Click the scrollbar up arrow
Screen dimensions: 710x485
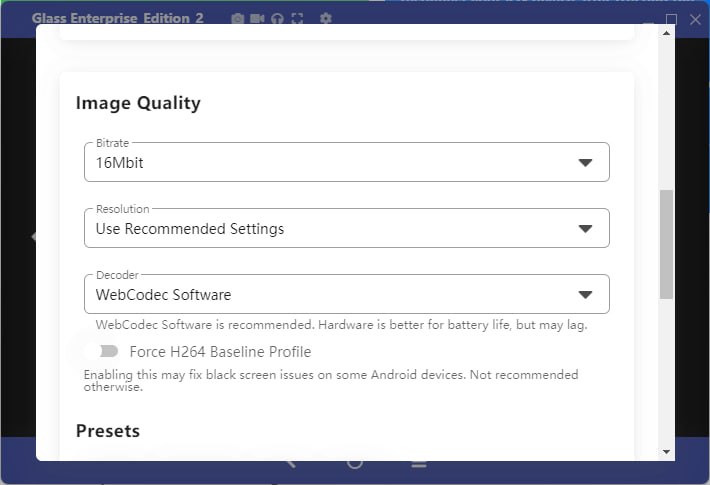click(x=666, y=33)
